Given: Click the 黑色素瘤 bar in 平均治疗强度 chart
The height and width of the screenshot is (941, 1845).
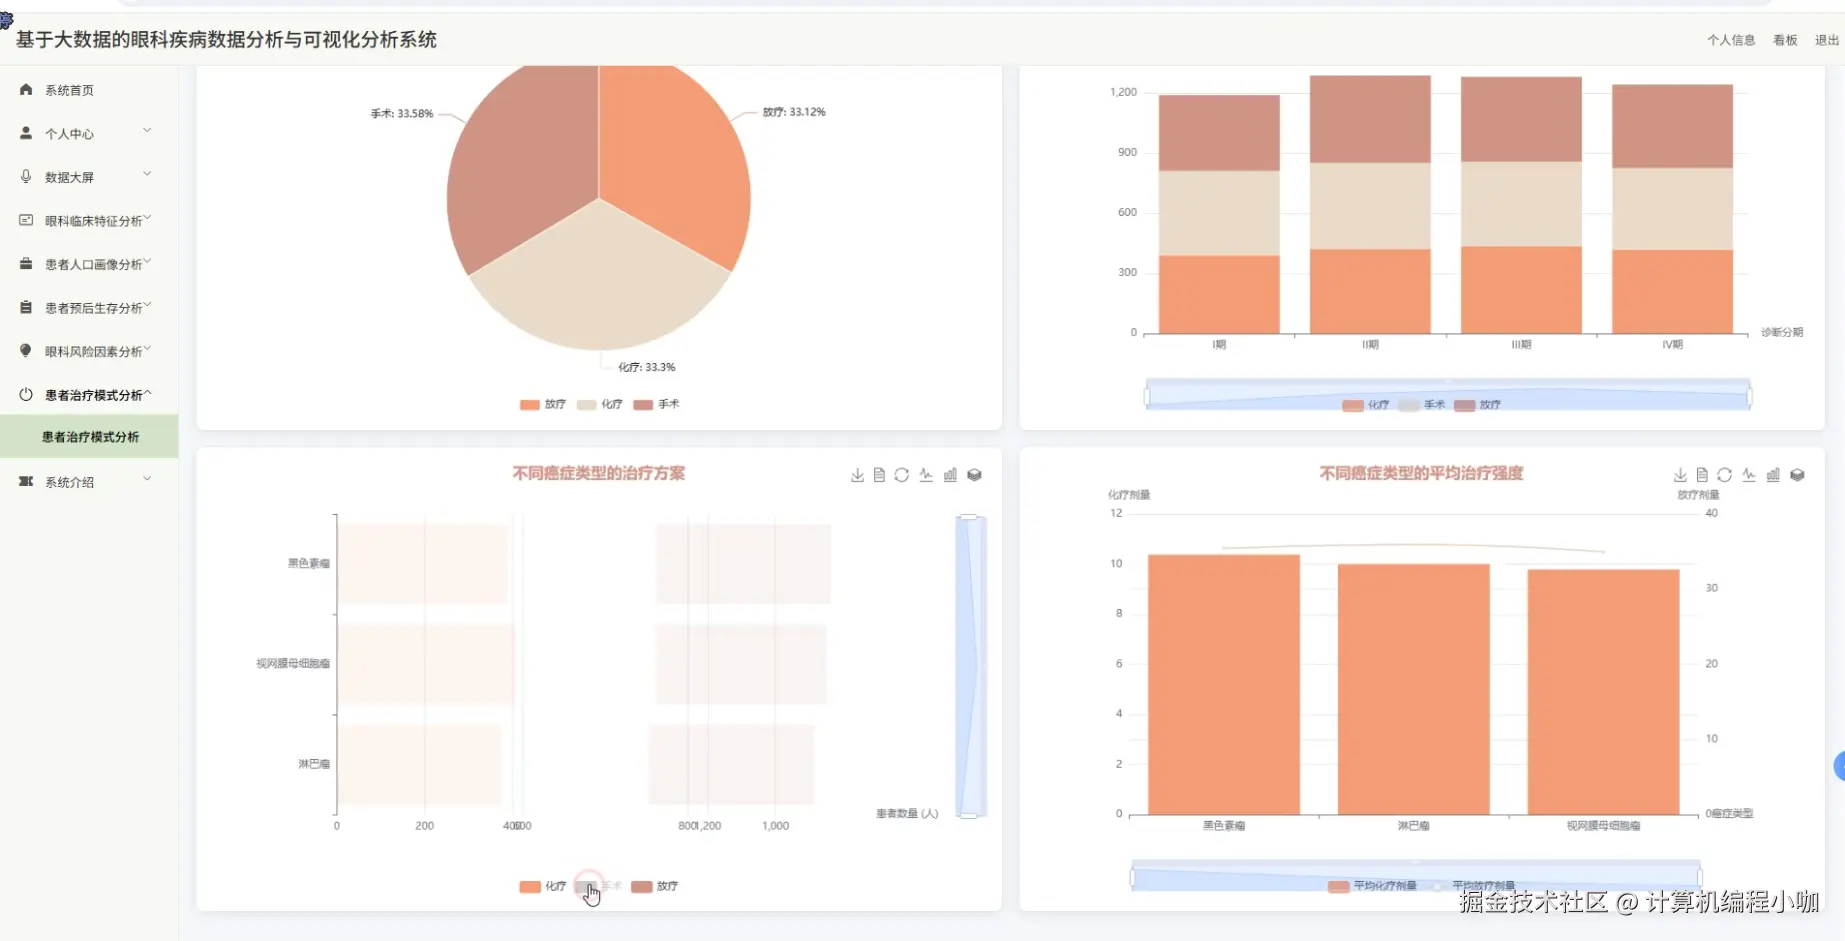Looking at the screenshot, I should [x=1224, y=685].
